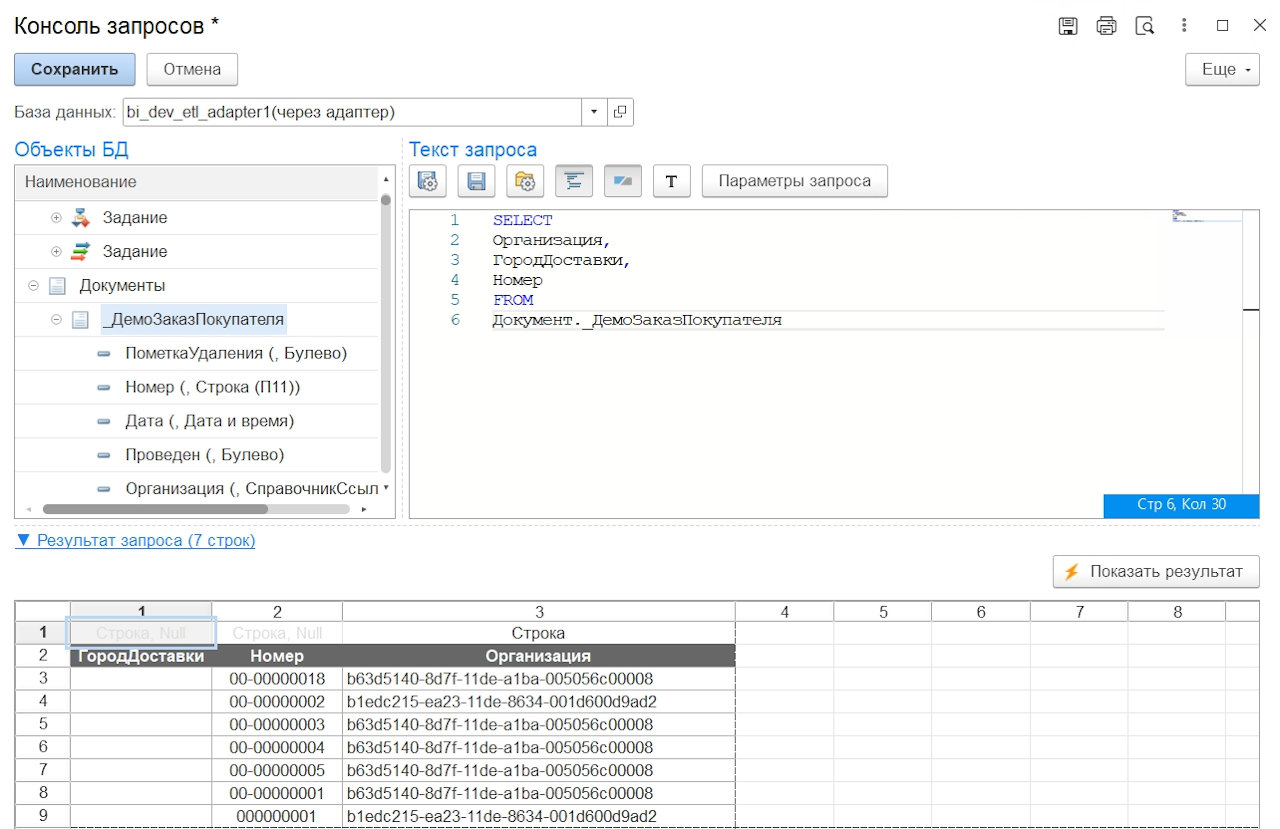Open the 'Еще' menu

coord(1221,70)
